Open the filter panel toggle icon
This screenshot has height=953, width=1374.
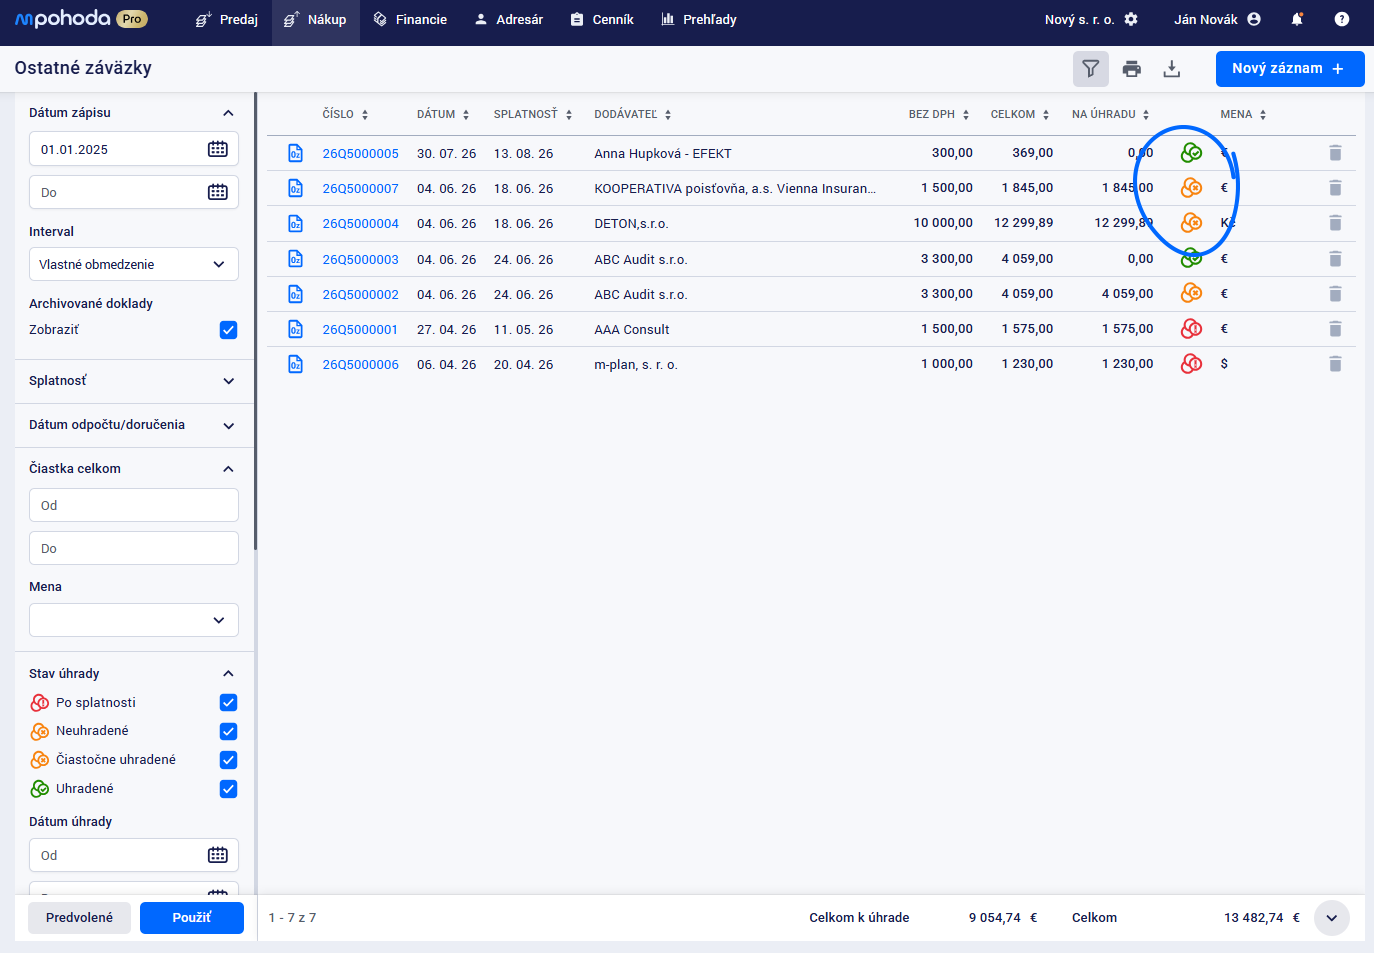pyautogui.click(x=1091, y=69)
